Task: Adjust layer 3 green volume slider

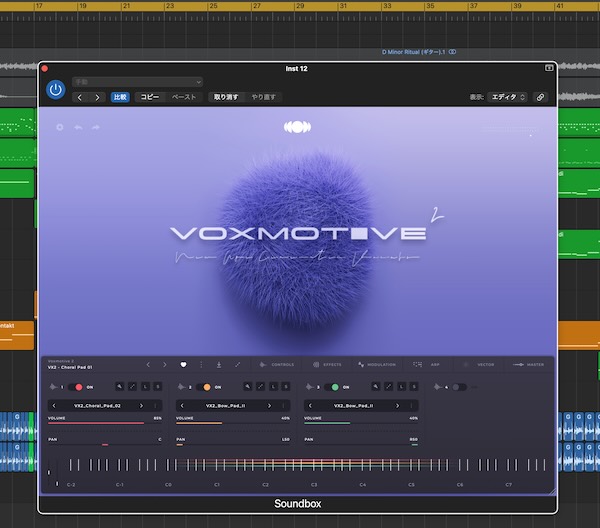Action: point(361,423)
